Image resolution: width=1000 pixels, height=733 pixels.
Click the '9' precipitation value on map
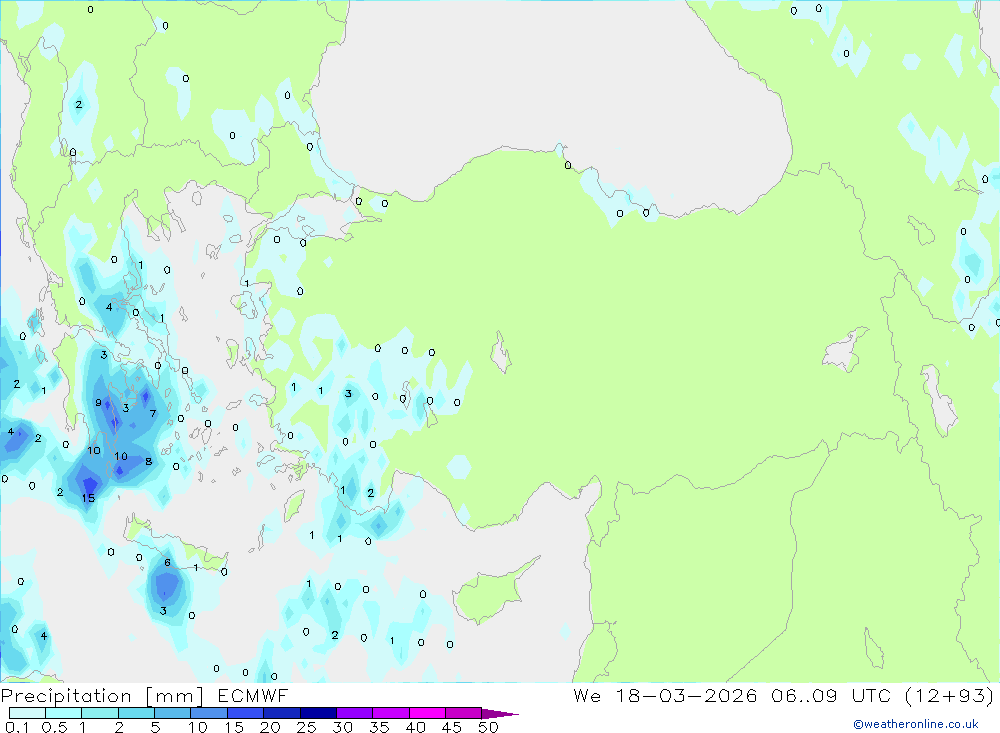[98, 403]
